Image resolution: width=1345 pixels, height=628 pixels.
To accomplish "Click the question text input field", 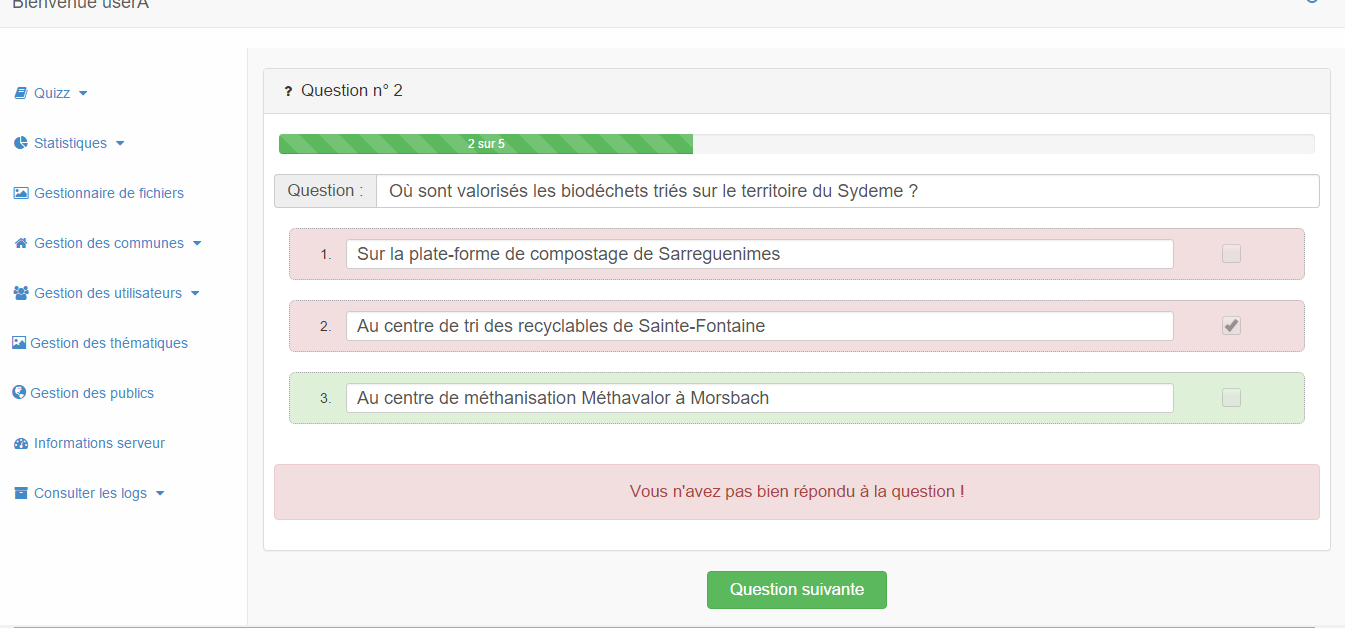I will [x=847, y=191].
